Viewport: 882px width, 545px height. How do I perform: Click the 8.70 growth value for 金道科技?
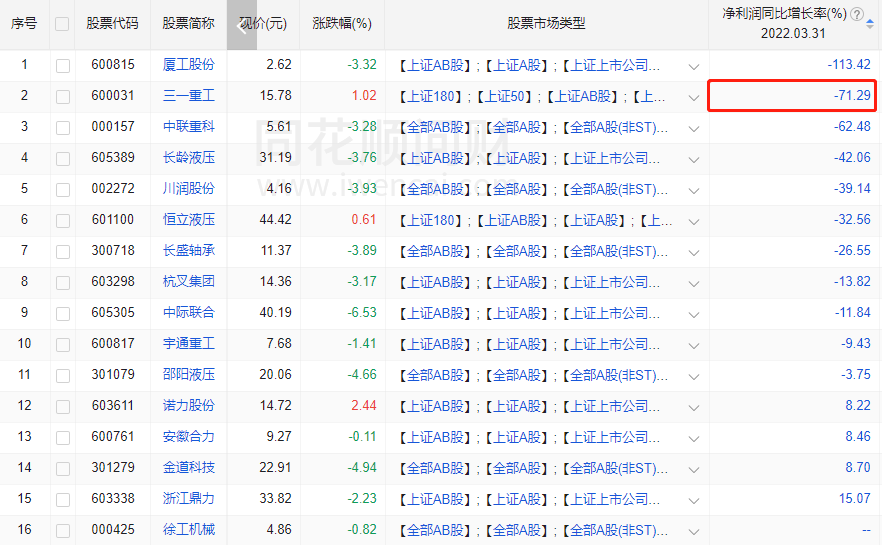coord(858,467)
